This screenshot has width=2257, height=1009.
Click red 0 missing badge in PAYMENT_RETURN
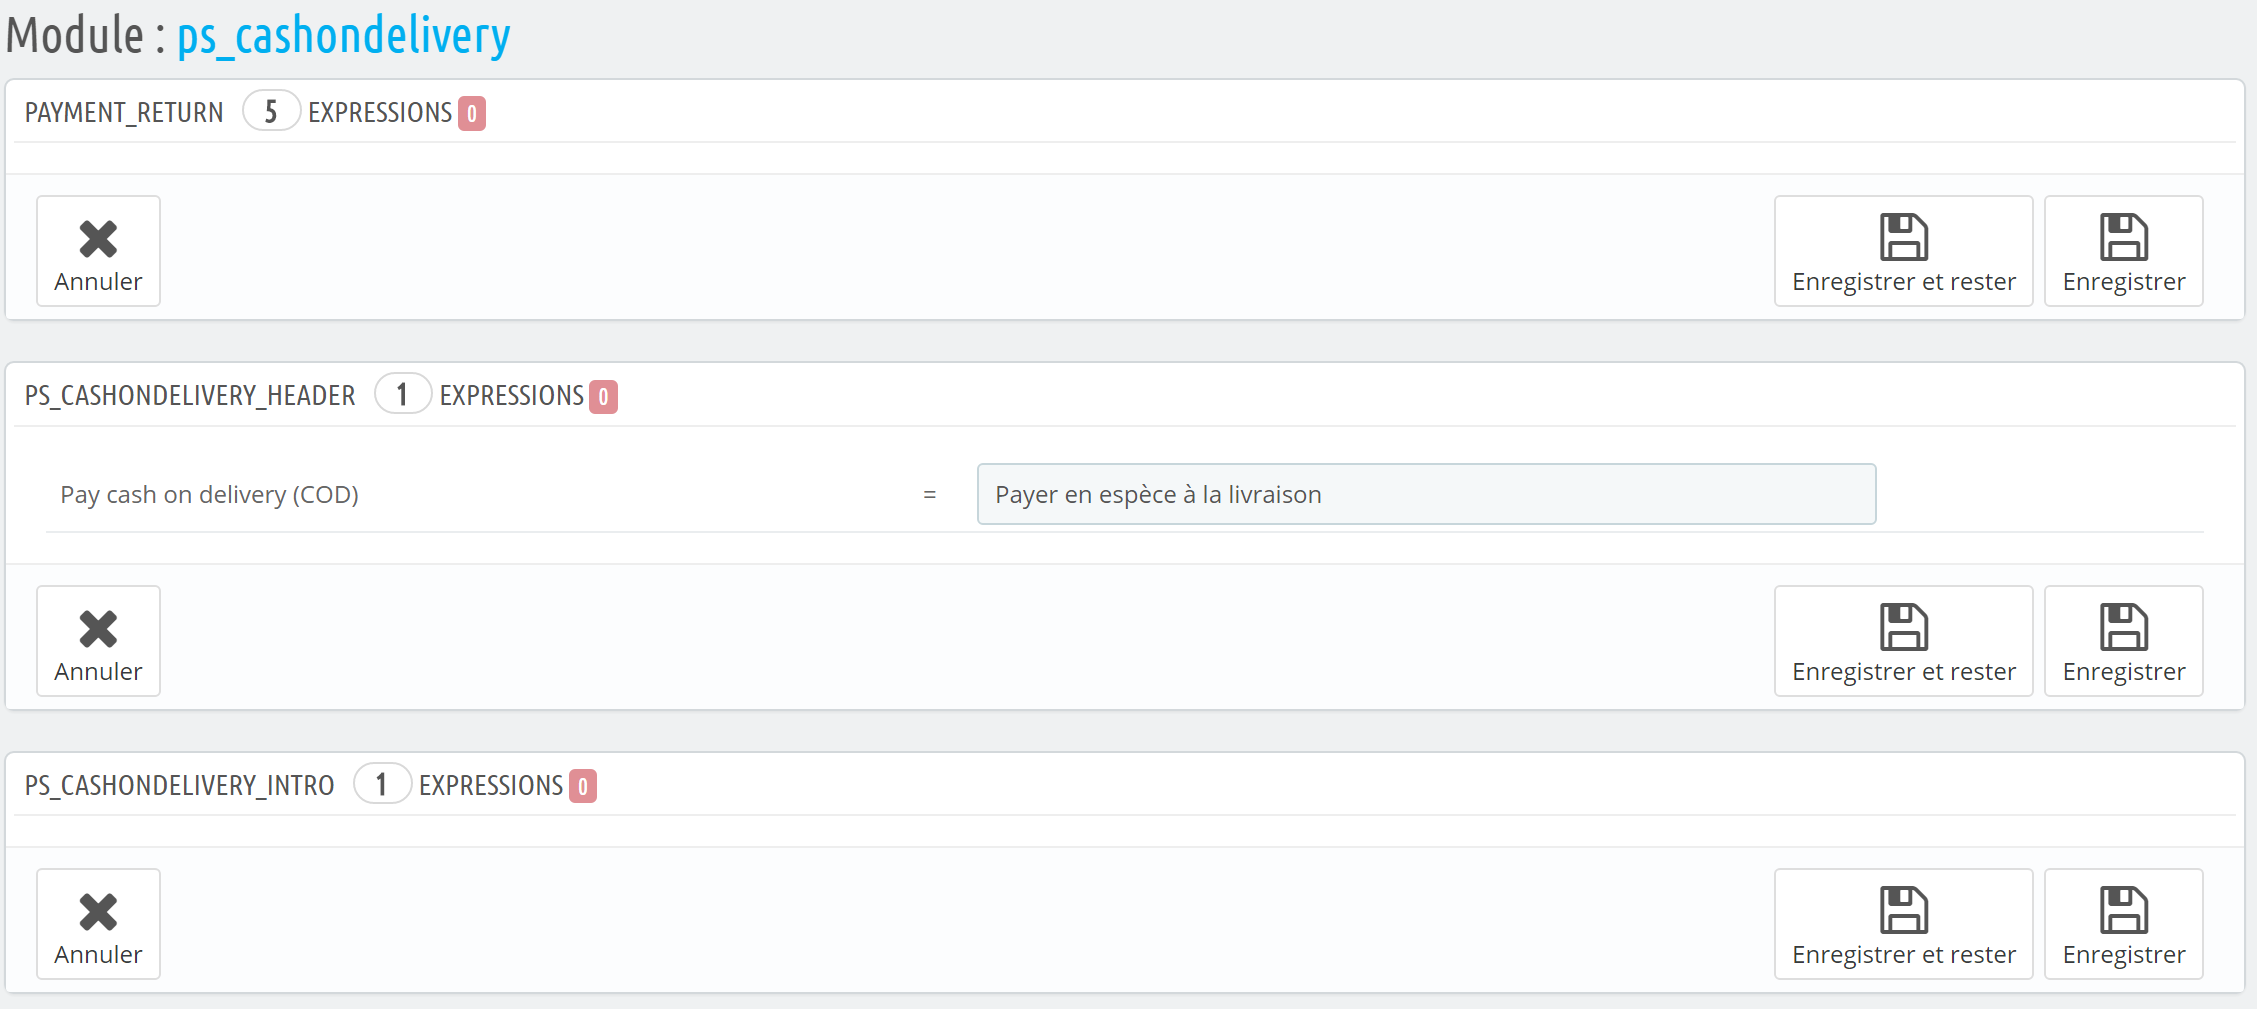472,114
